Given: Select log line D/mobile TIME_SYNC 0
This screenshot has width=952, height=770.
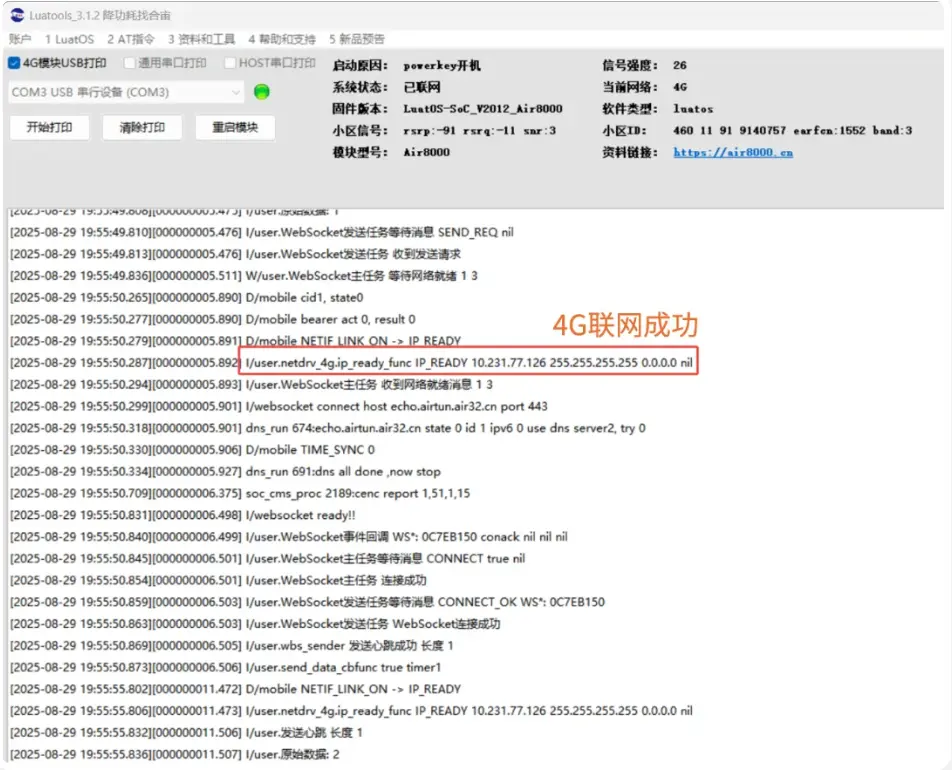Looking at the screenshot, I should [192, 450].
